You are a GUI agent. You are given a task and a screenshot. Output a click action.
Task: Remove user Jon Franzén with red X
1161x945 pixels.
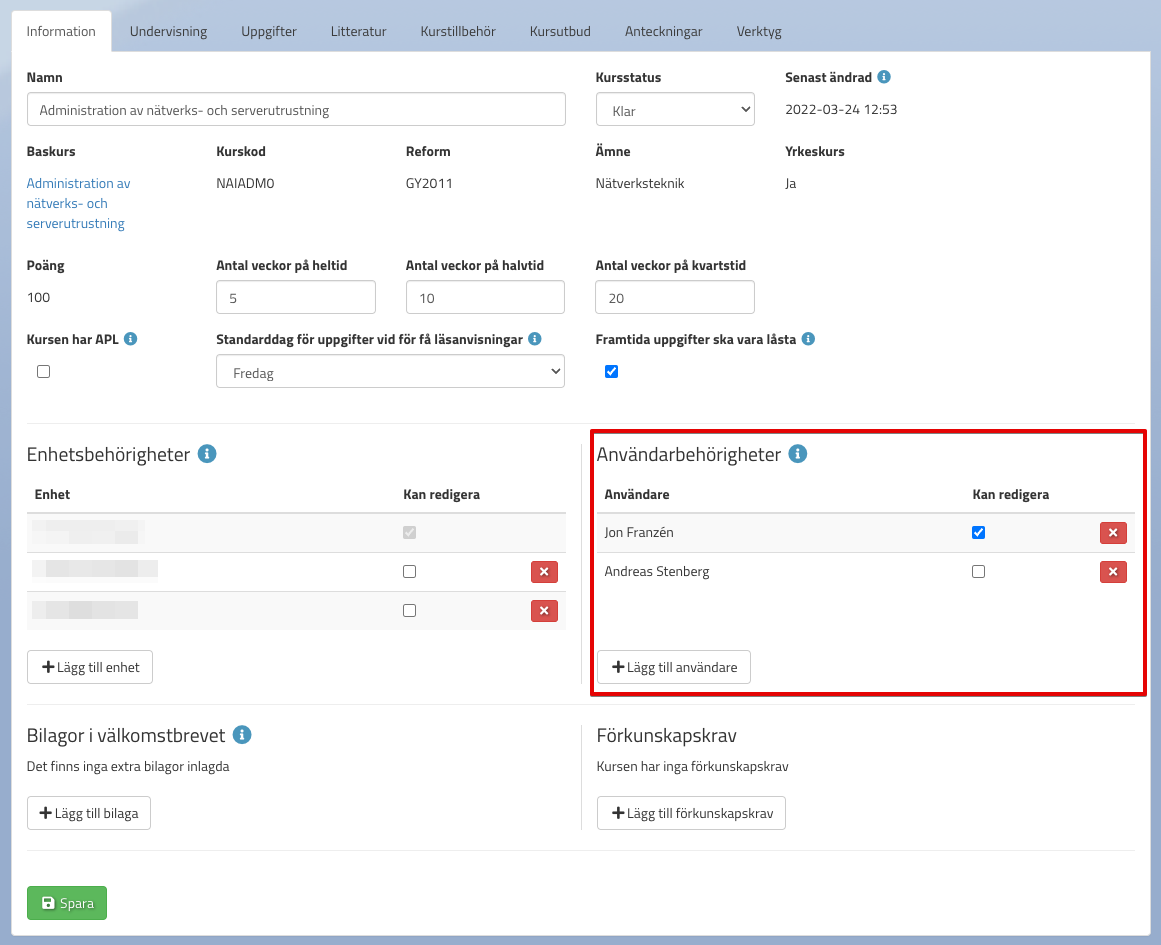coord(1113,533)
